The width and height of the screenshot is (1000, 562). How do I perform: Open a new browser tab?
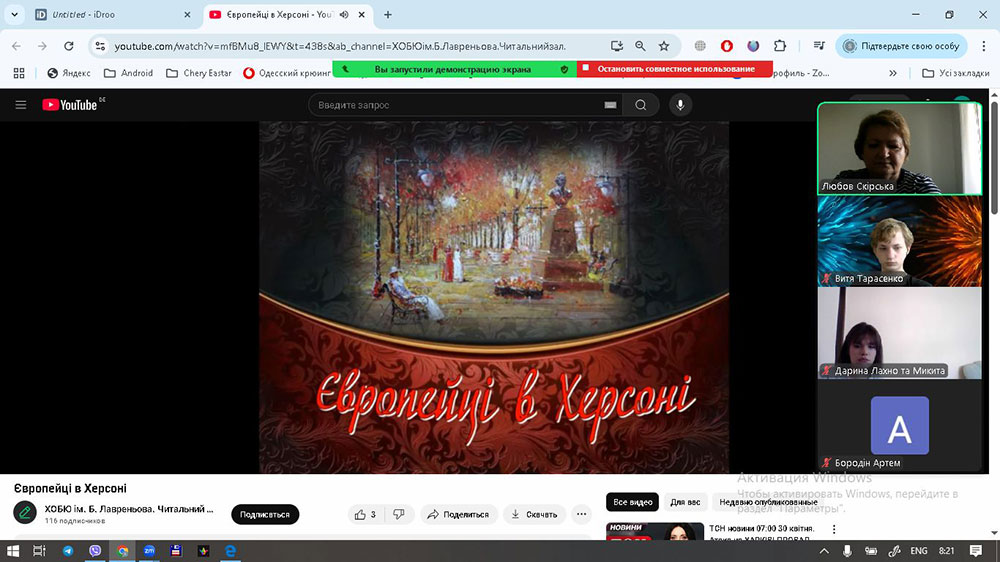tap(388, 15)
